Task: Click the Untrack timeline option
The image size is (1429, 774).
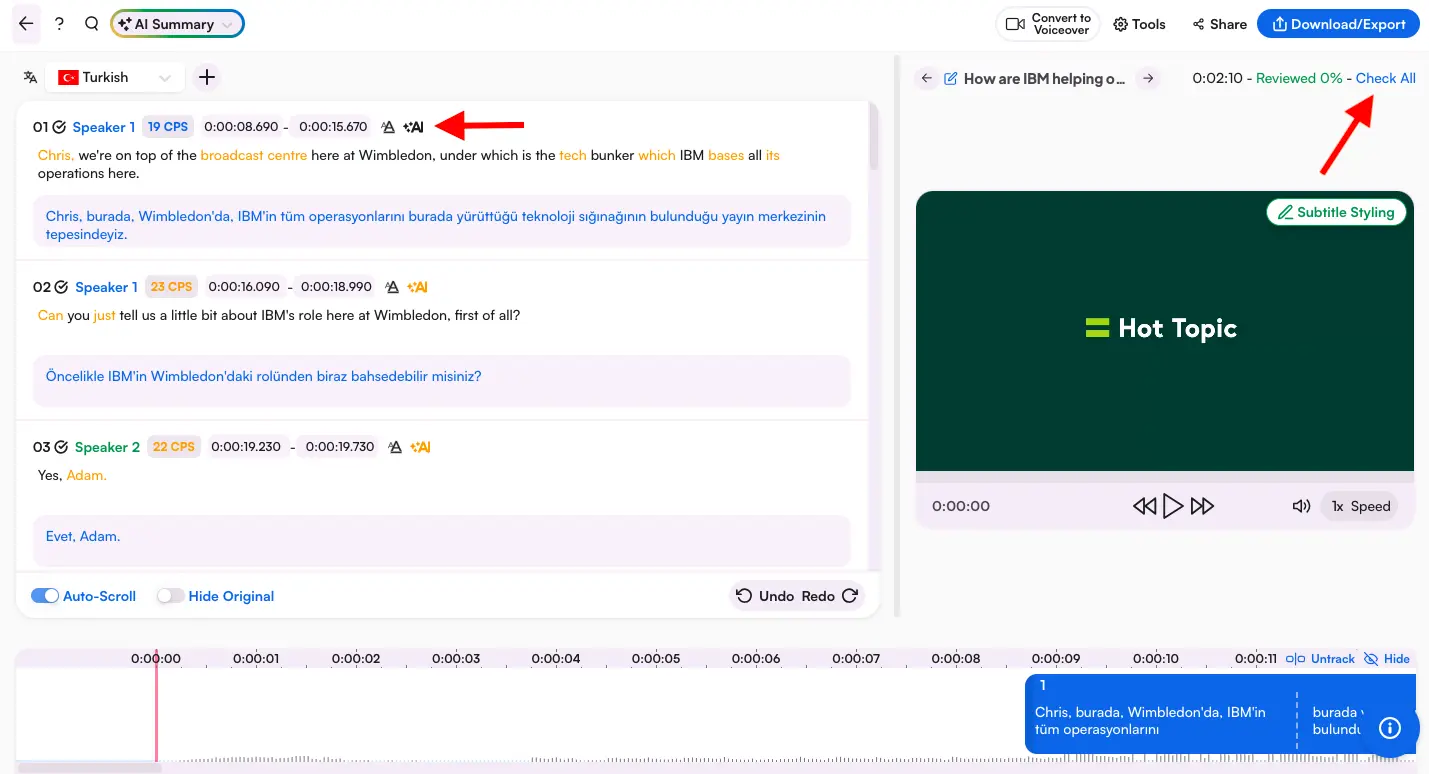Action: point(1320,659)
